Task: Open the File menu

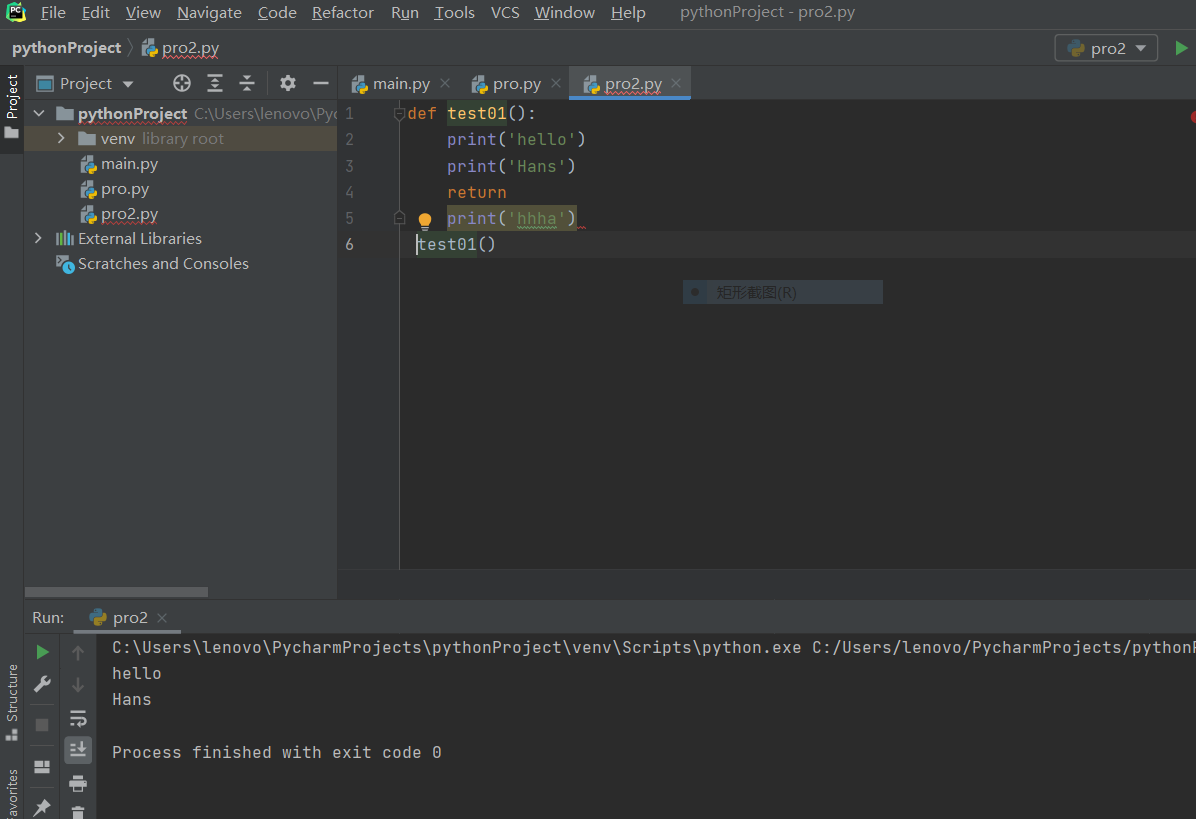Action: [x=53, y=13]
